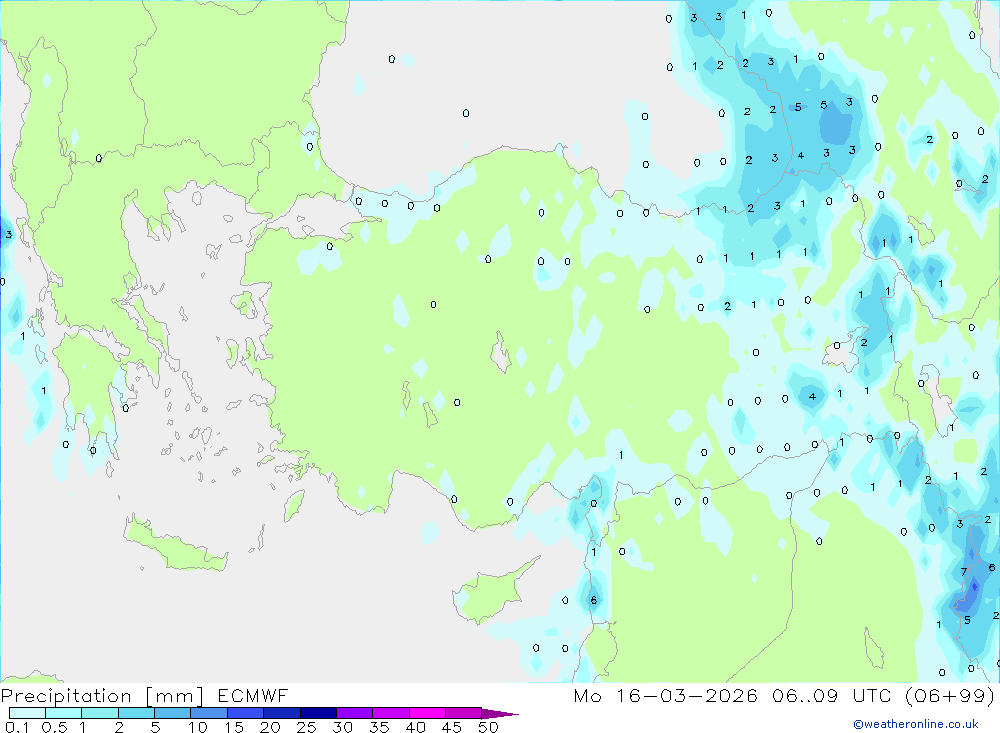This screenshot has height=733, width=1000.
Task: Click the 0.1–0.5 mm legend color box
Action: [x=27, y=713]
